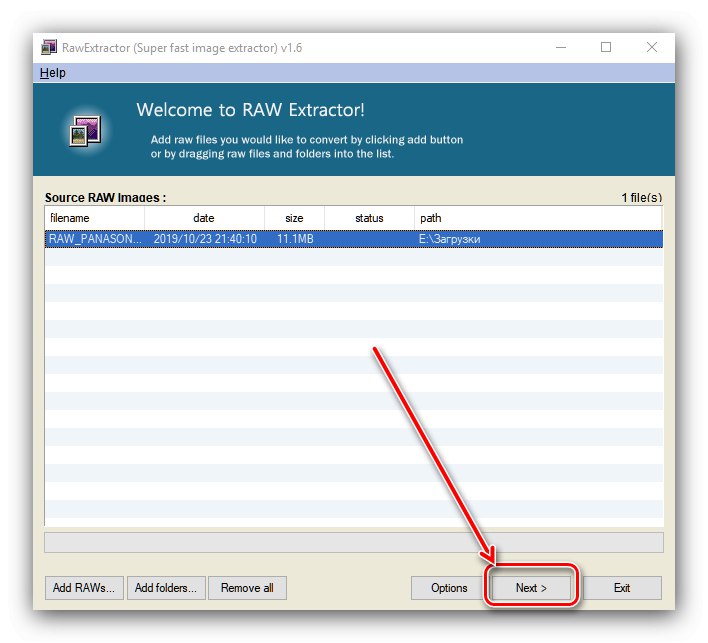Select the RAW_PANASON... file row
The height and width of the screenshot is (643, 708).
point(354,239)
